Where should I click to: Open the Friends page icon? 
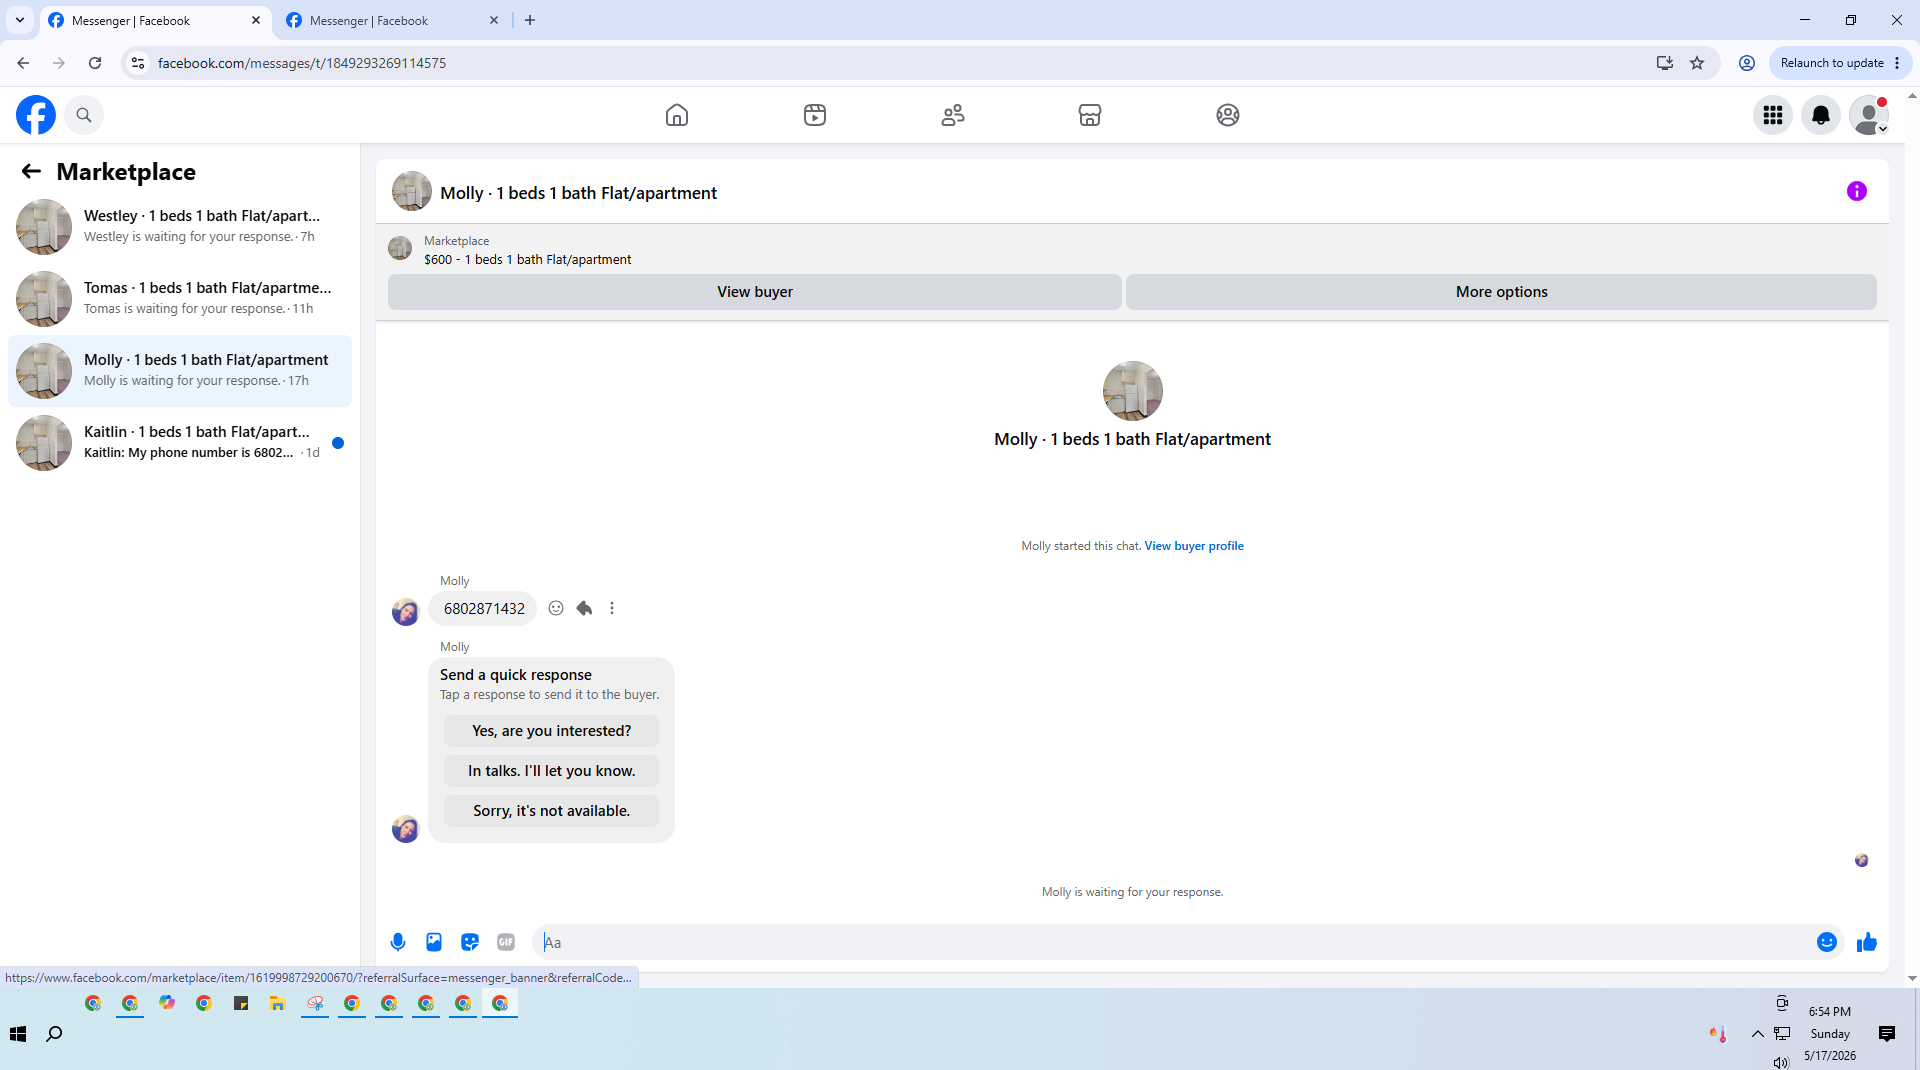[x=953, y=115]
